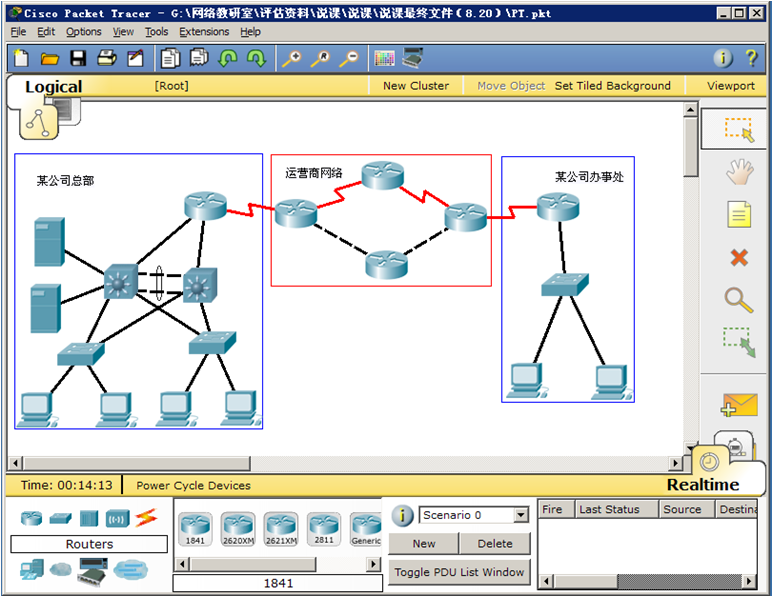
Task: Switch to Realtime mode
Action: (x=703, y=484)
